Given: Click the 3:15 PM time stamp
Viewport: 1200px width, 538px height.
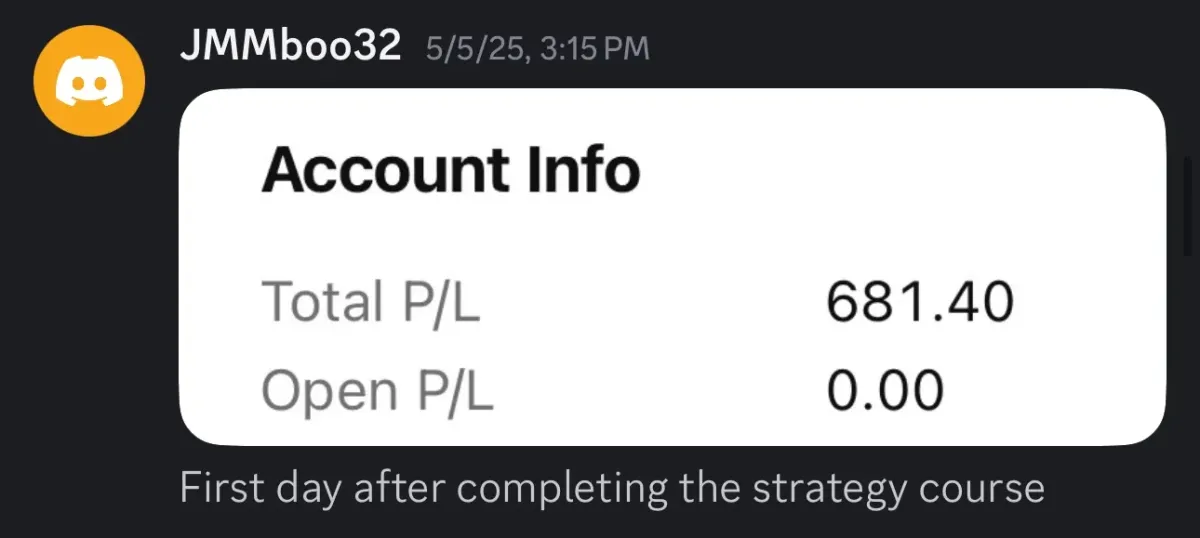Looking at the screenshot, I should click(x=594, y=48).
